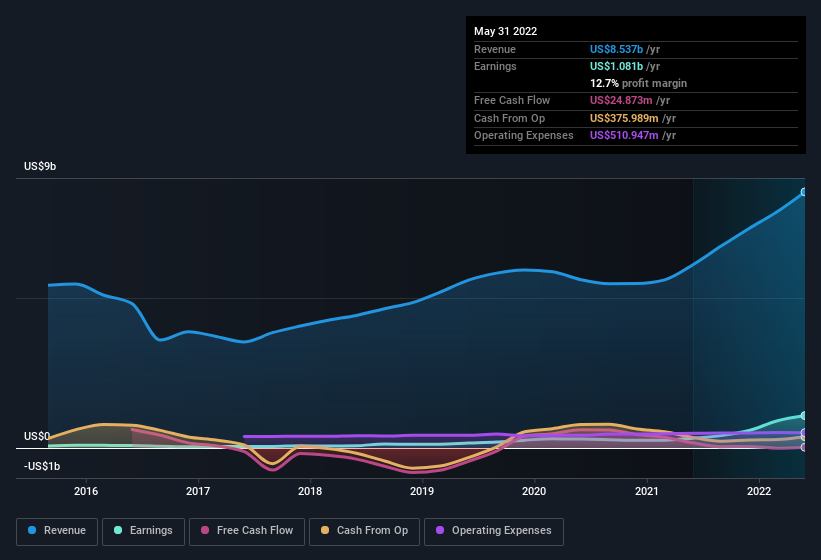Toggle the Revenue legend button
The image size is (821, 560).
pyautogui.click(x=57, y=531)
